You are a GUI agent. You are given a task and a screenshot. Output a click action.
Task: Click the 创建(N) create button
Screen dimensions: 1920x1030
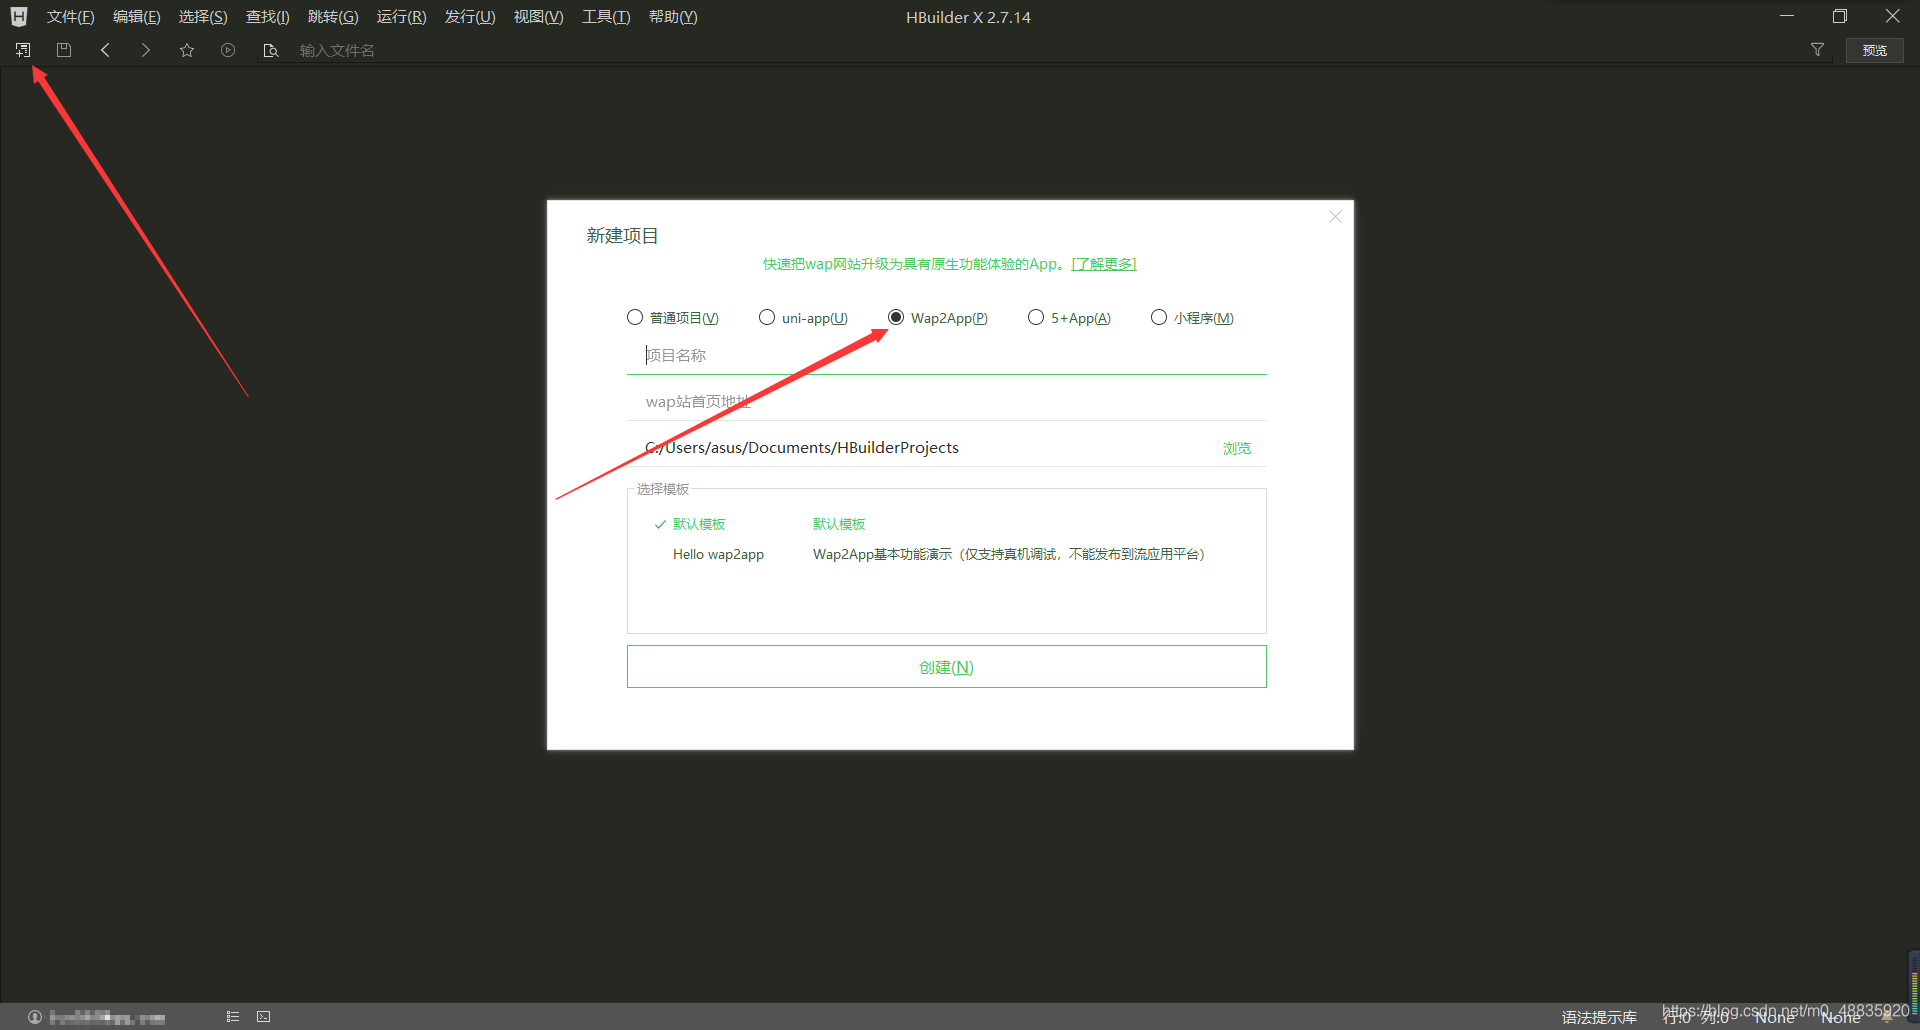coord(946,667)
